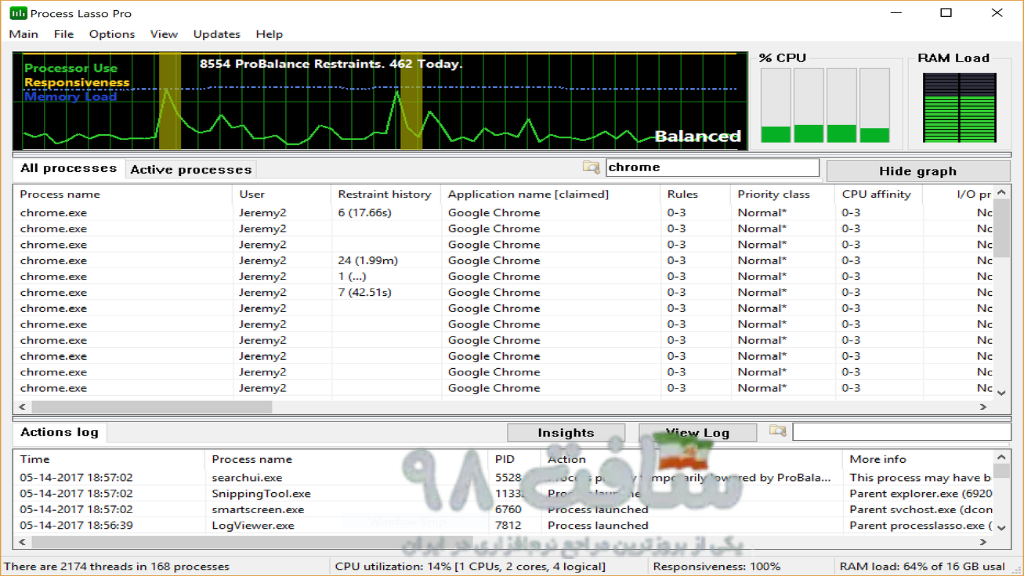Click the Processor Use graph legend label
1024x576 pixels.
tap(71, 68)
